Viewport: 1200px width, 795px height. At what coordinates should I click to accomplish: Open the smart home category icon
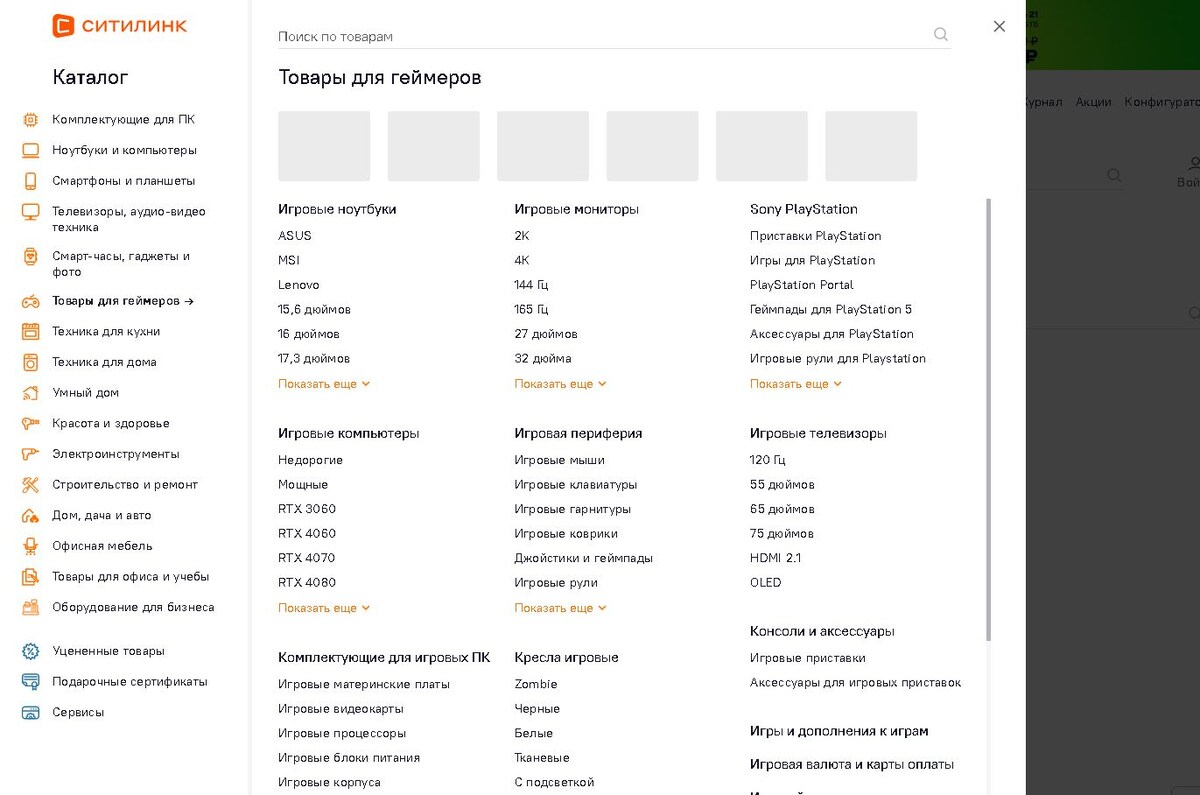pyautogui.click(x=31, y=393)
